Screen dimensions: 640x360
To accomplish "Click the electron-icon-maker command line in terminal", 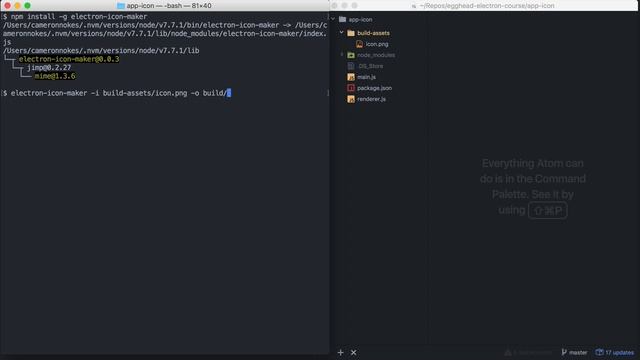I will pyautogui.click(x=118, y=93).
